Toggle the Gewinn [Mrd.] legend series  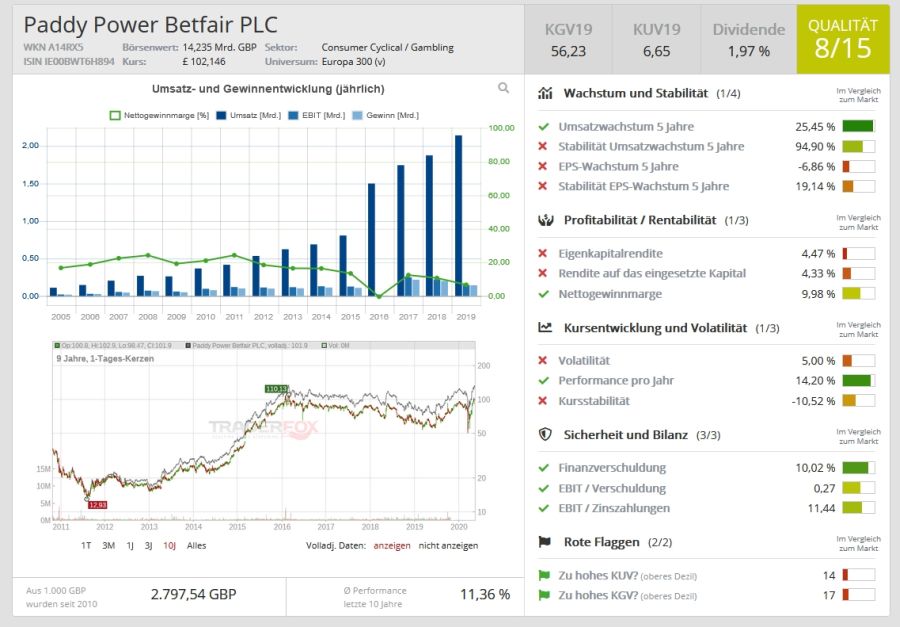click(x=385, y=115)
